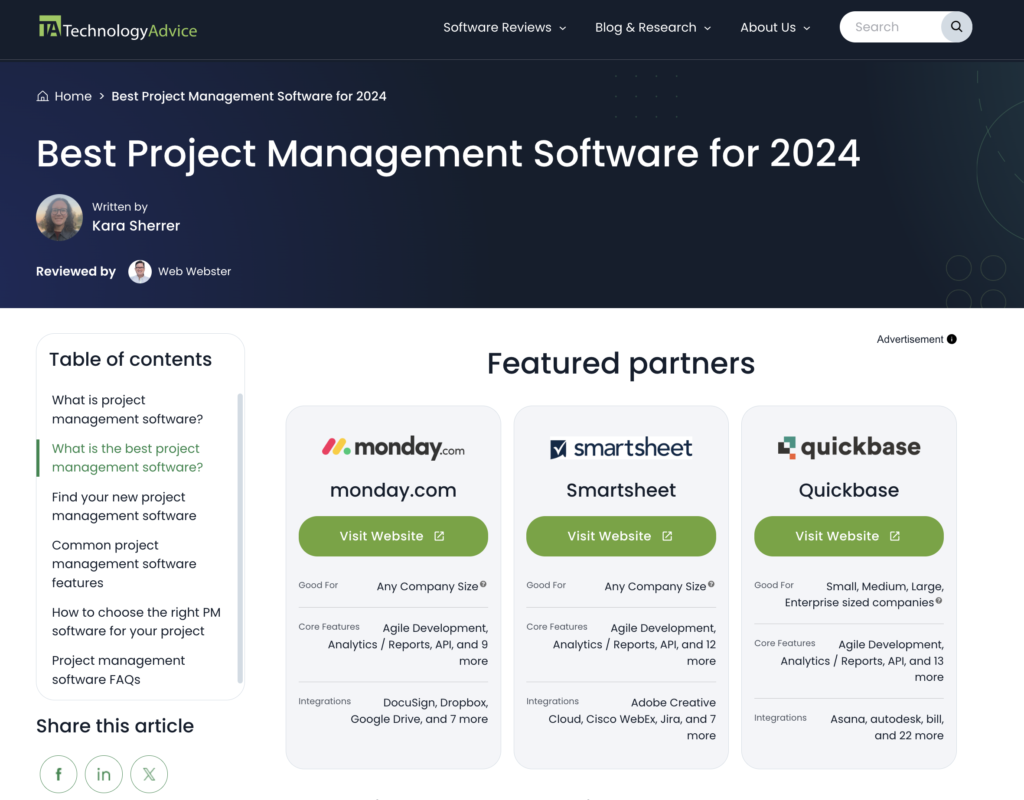Click the TechnologyAdvice logo

(x=118, y=28)
